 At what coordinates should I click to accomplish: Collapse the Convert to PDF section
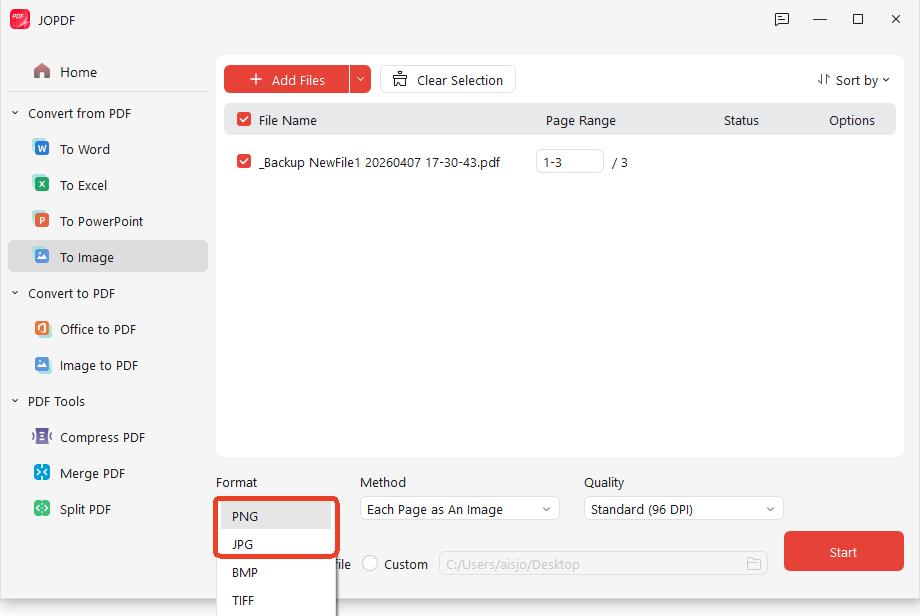pos(15,293)
